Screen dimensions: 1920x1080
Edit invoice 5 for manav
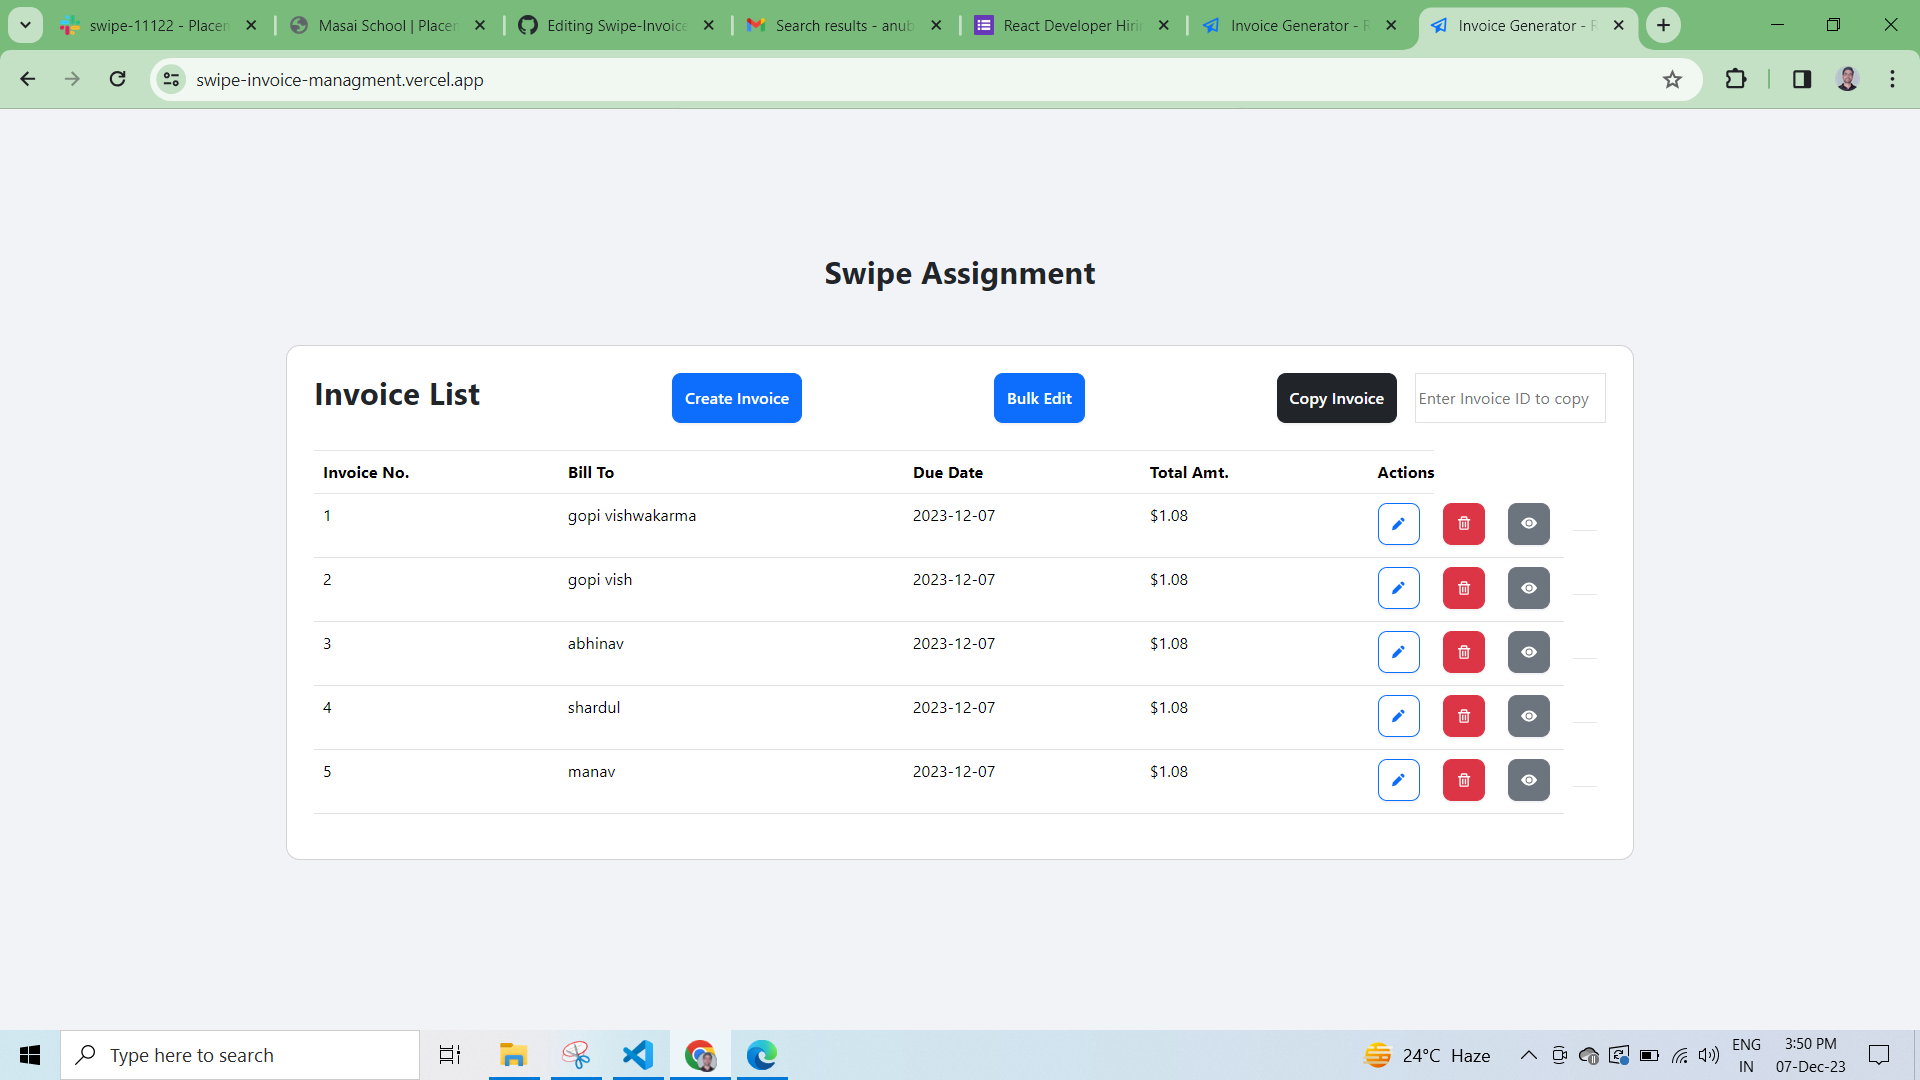click(x=1398, y=780)
